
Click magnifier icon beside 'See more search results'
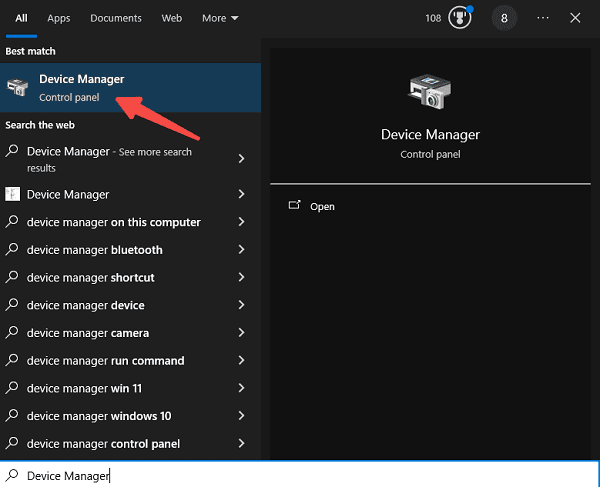pyautogui.click(x=12, y=151)
